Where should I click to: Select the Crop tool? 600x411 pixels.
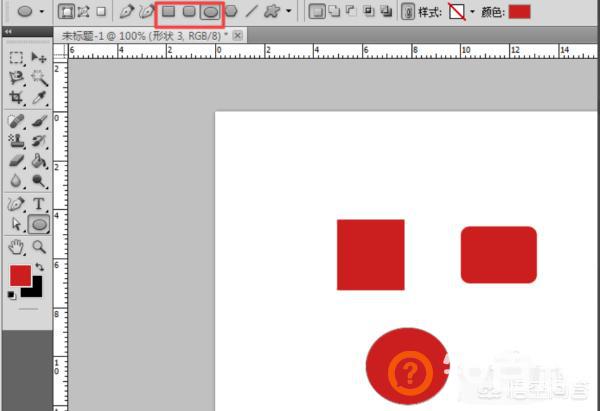(16, 98)
